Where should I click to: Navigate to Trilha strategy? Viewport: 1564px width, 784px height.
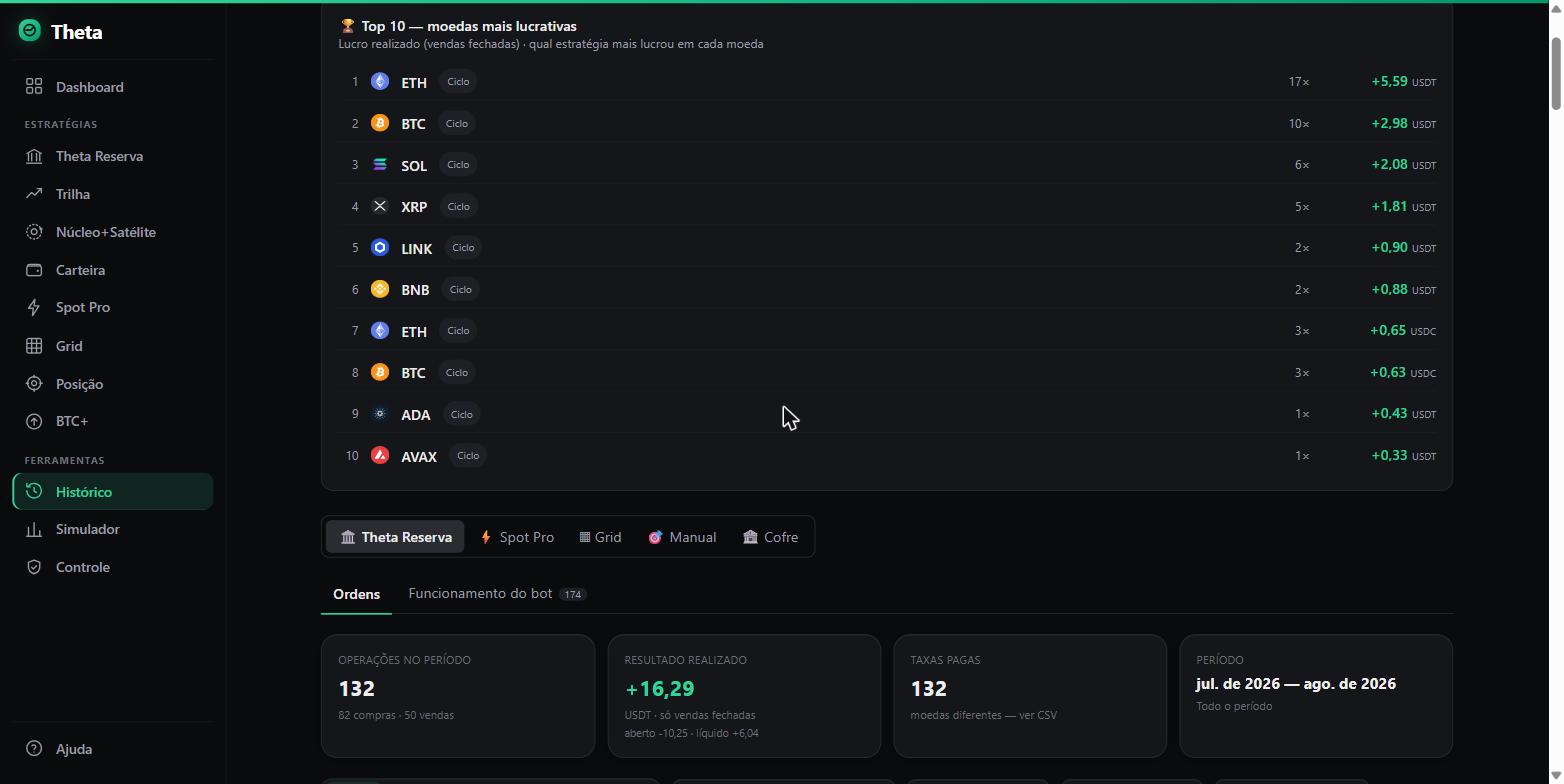click(x=113, y=194)
